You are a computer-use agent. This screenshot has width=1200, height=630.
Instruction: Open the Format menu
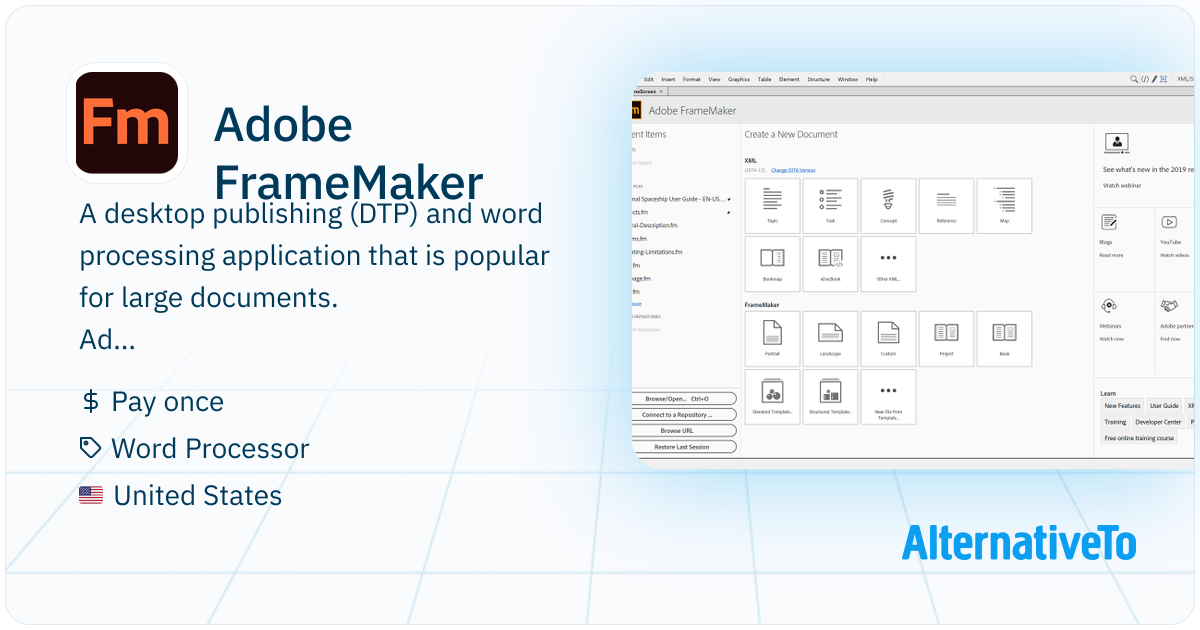coord(692,79)
